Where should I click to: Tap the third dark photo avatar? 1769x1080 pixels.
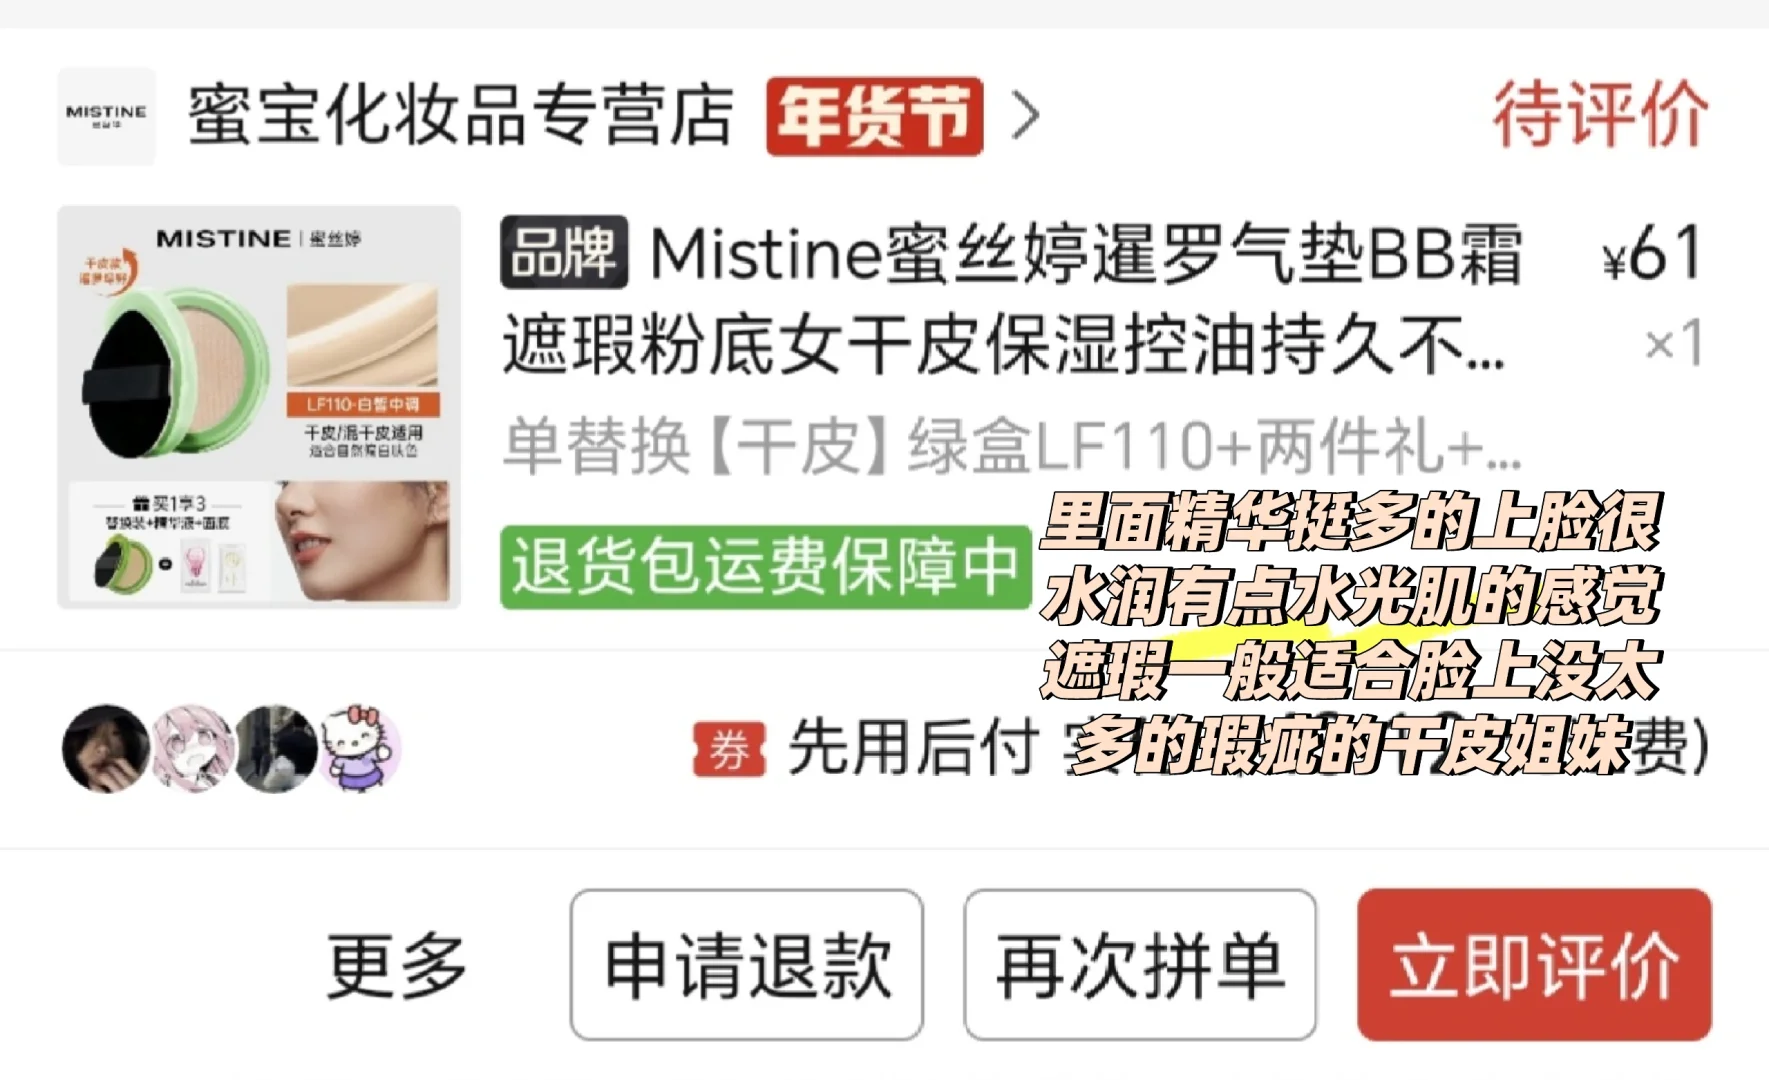(x=276, y=748)
